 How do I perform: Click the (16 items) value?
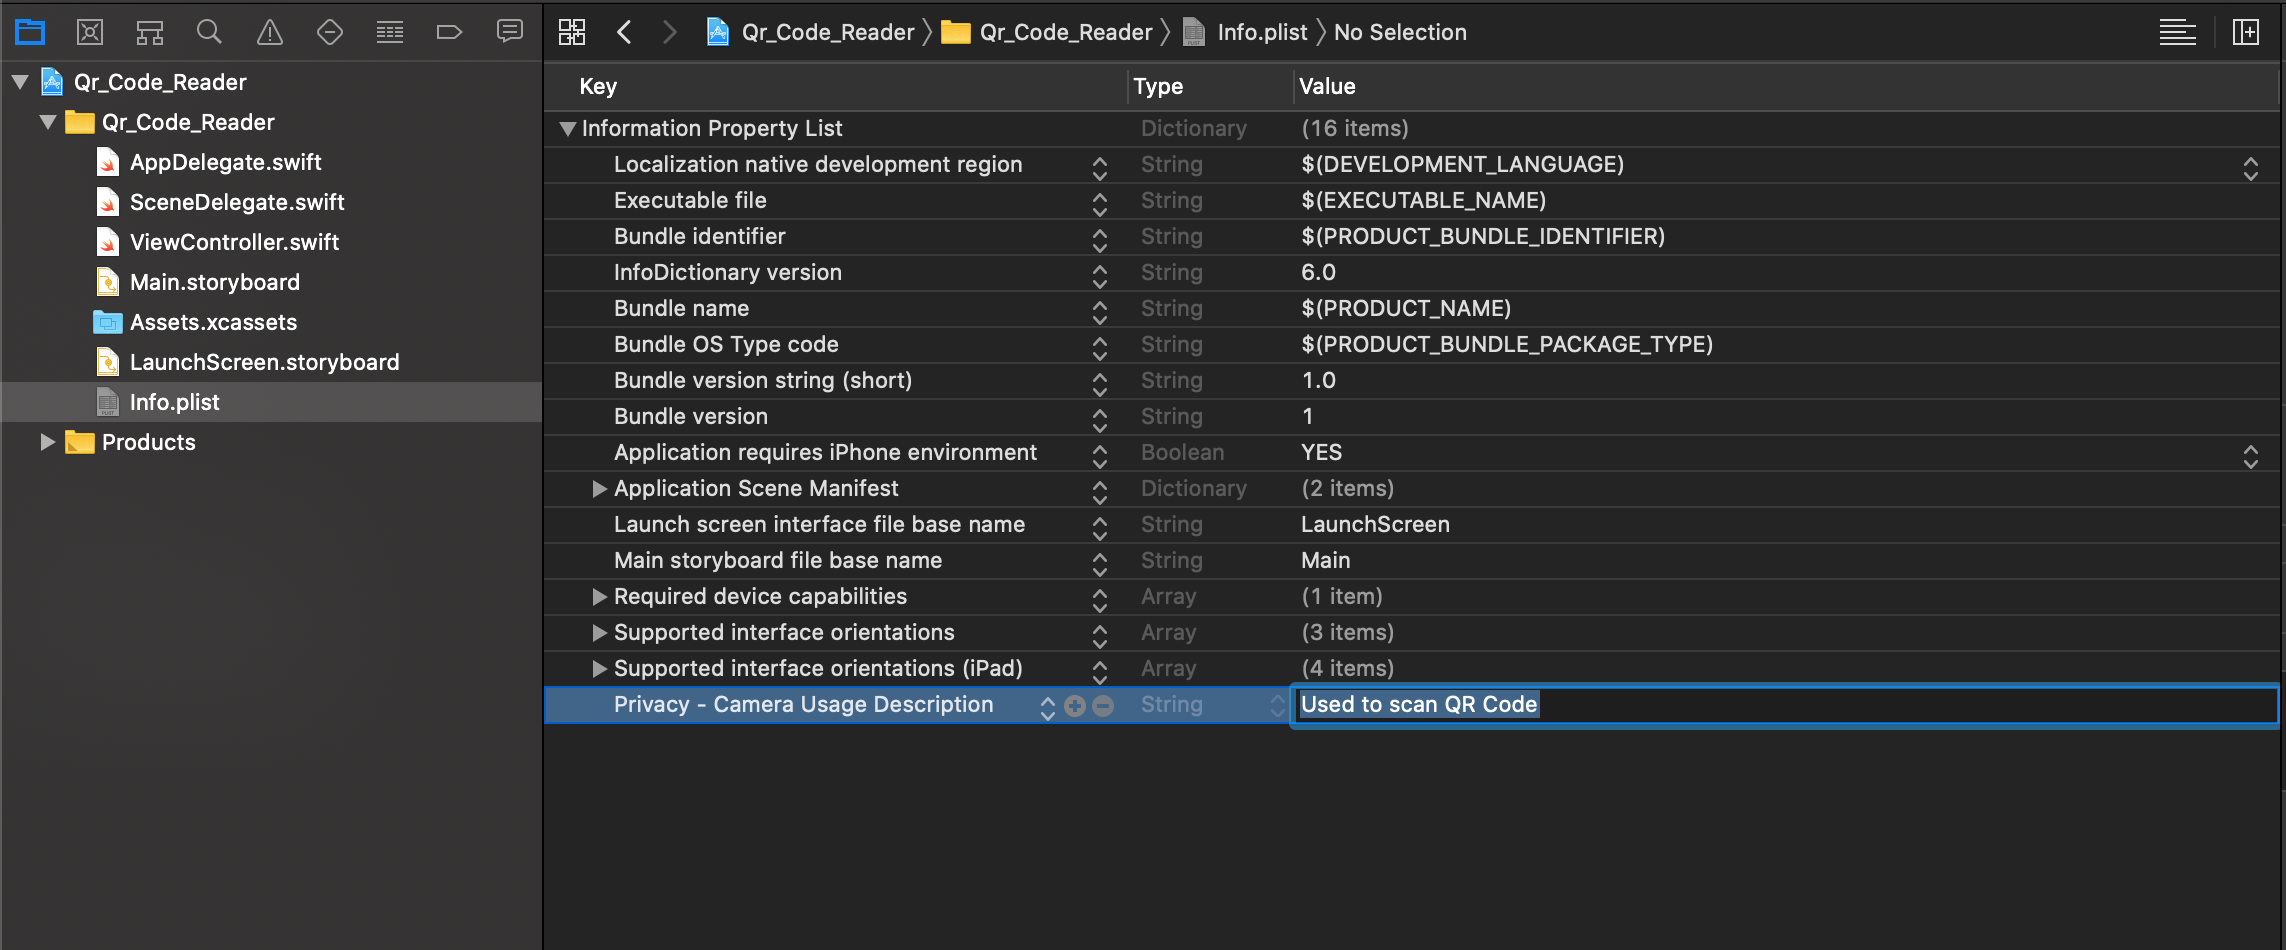point(1355,128)
